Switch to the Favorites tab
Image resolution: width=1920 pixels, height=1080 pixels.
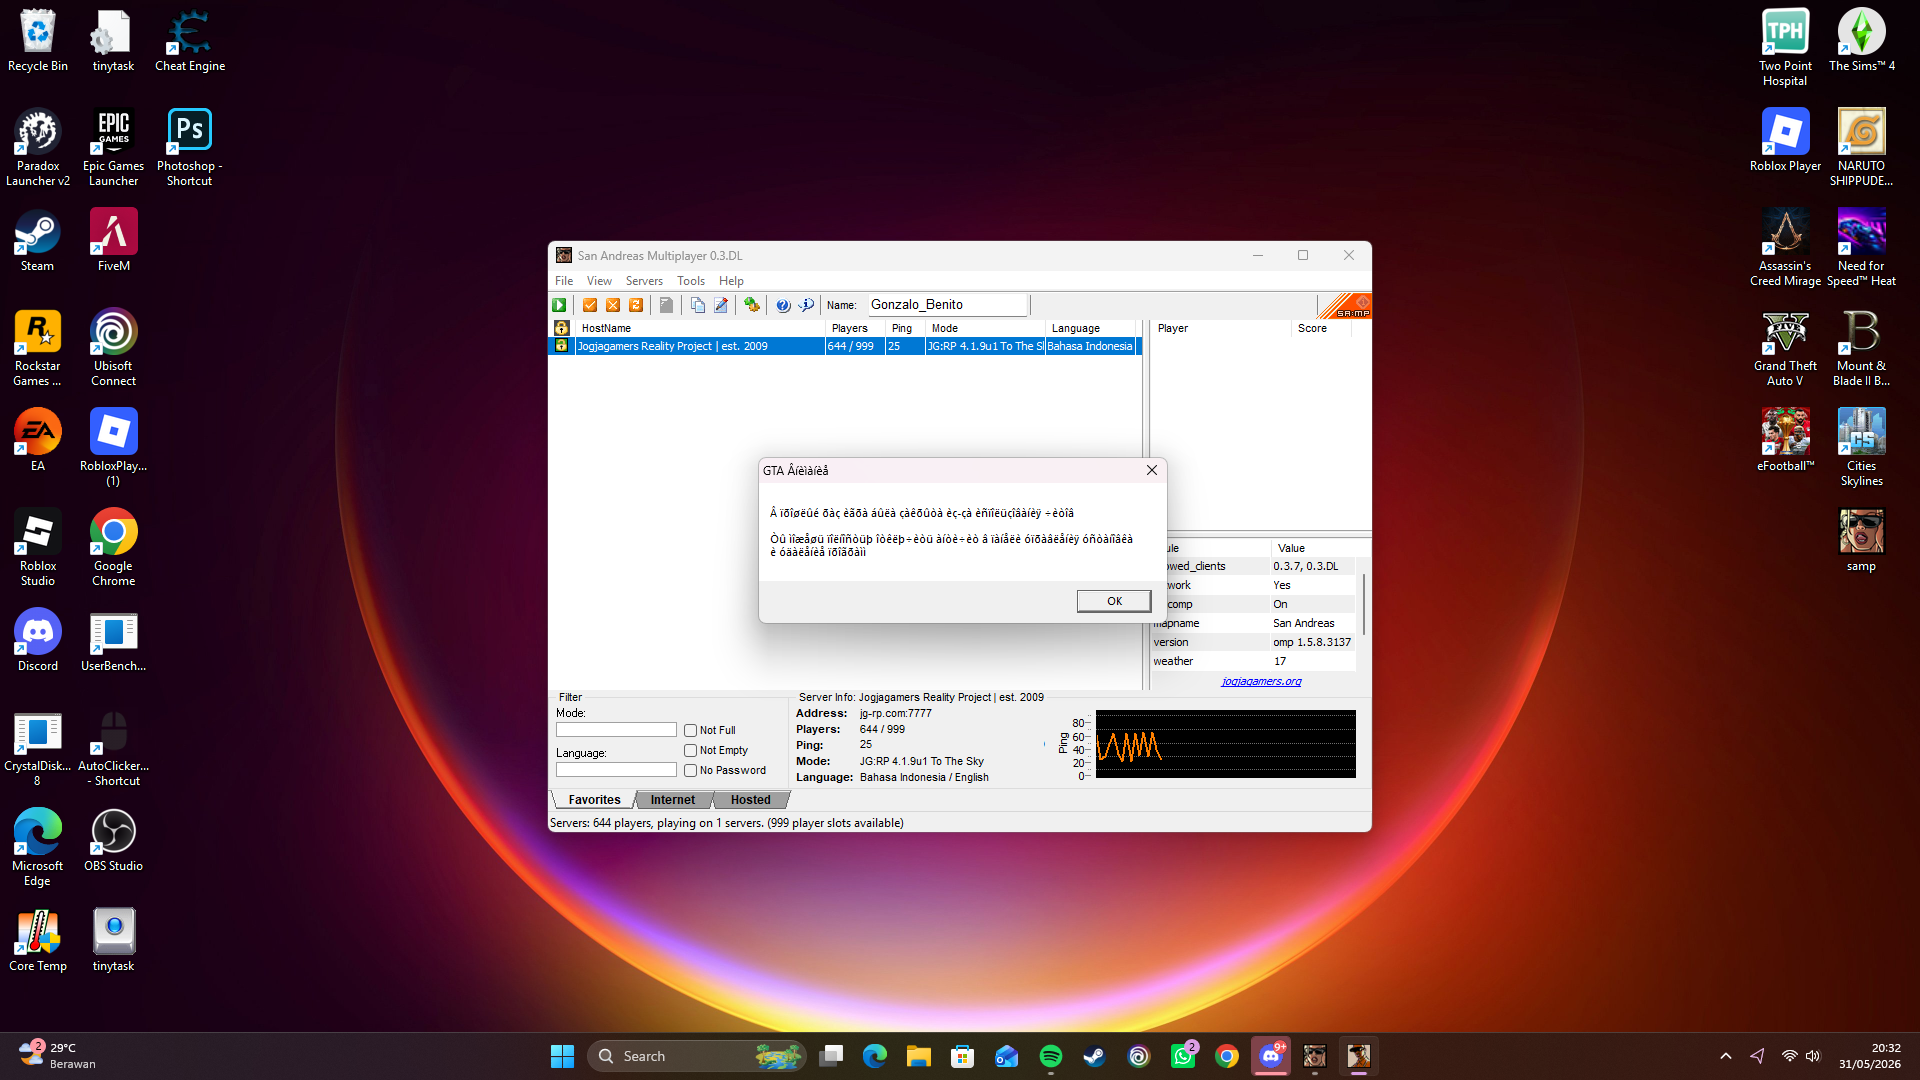pos(594,800)
